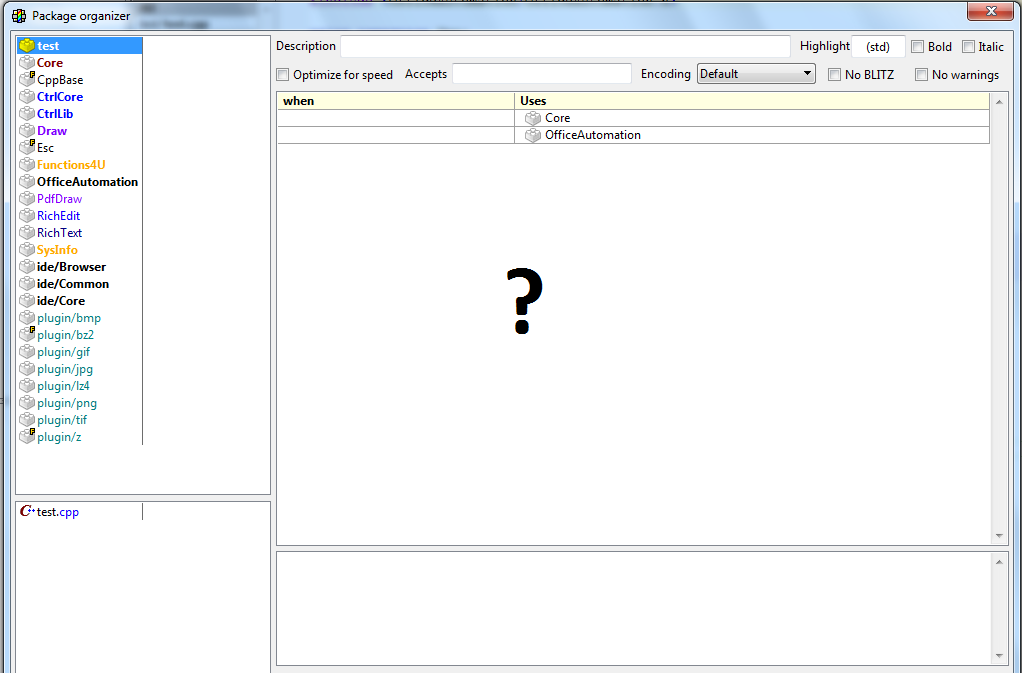Tick the No warnings checkbox
The height and width of the screenshot is (673, 1022).
pos(922,75)
